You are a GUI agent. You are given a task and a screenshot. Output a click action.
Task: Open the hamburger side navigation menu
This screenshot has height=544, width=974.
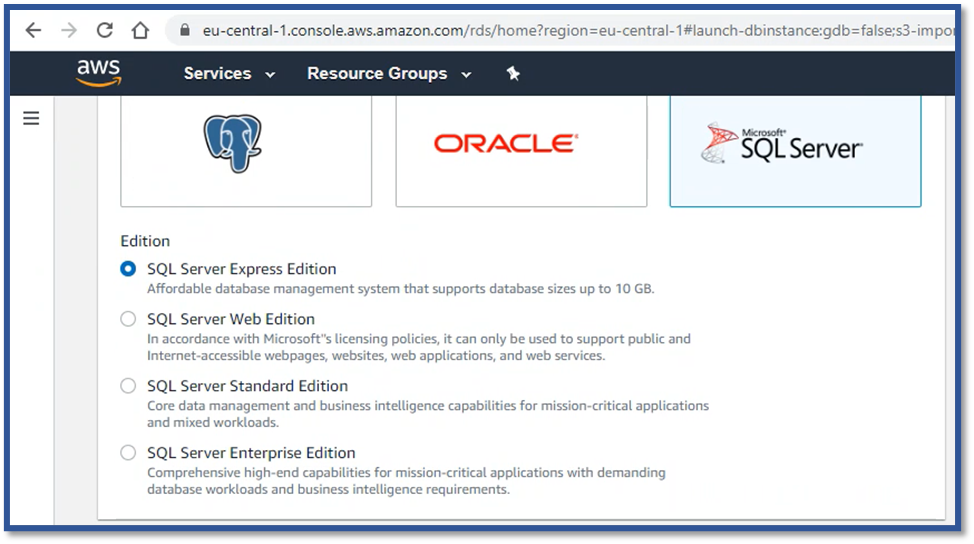(31, 118)
